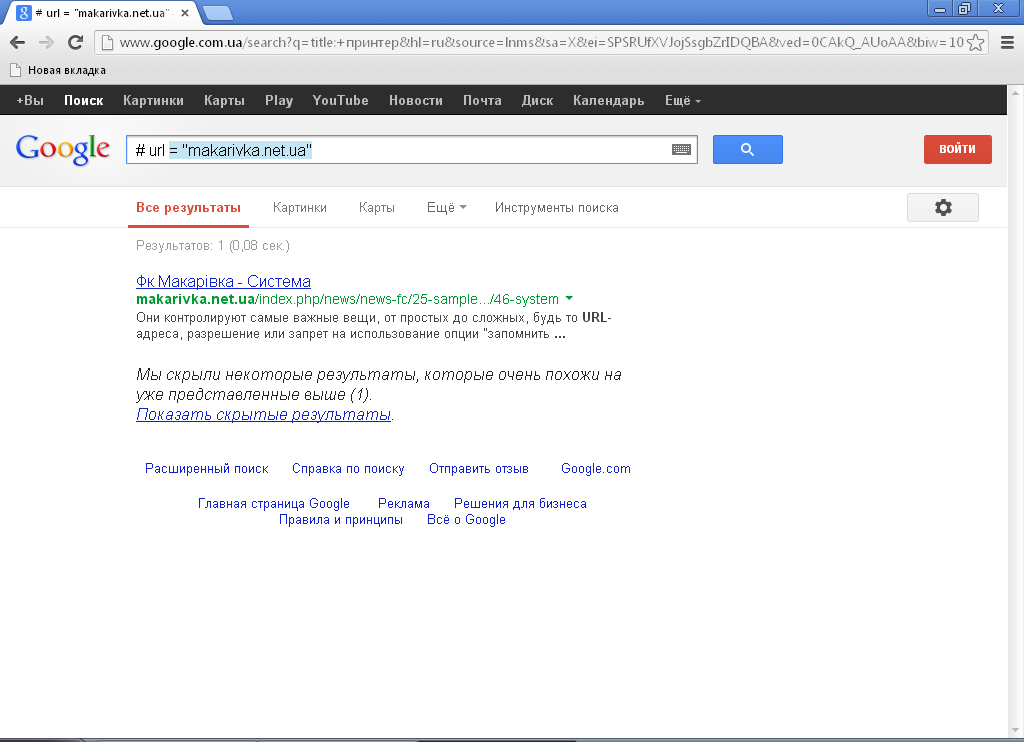
Task: Open the Новая вкладка bookmark
Action: coord(58,71)
